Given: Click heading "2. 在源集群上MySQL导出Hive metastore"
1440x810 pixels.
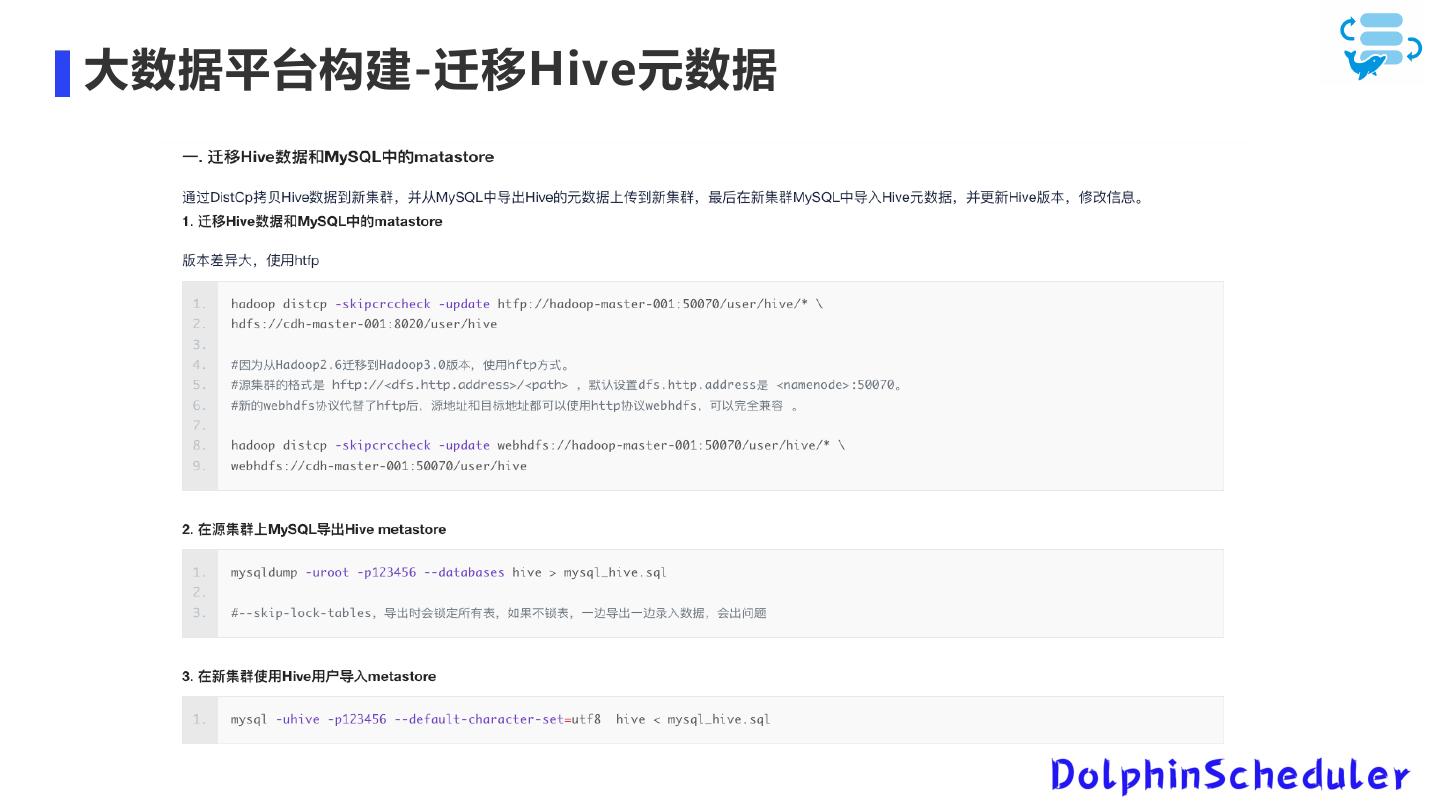Looking at the screenshot, I should click(x=314, y=529).
